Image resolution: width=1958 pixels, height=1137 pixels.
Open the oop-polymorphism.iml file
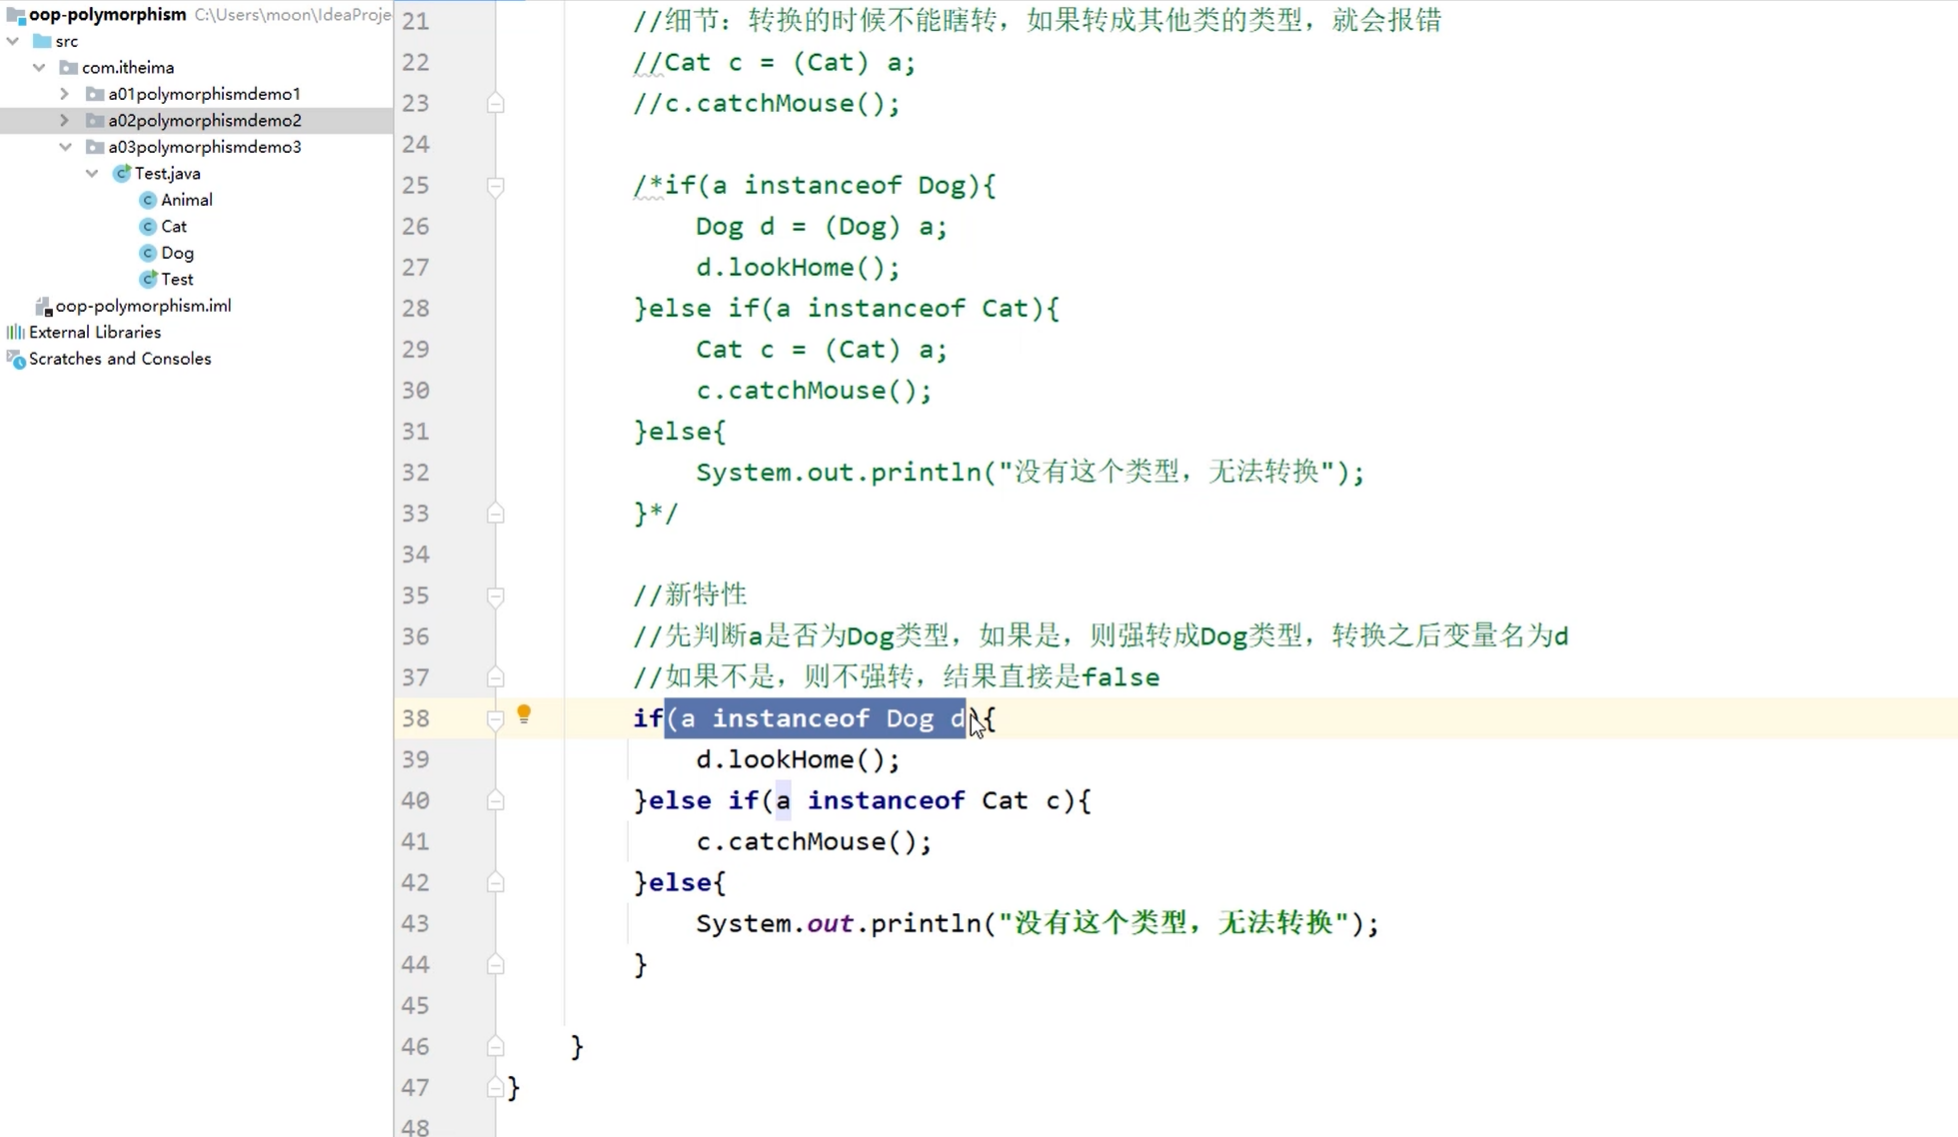click(142, 306)
